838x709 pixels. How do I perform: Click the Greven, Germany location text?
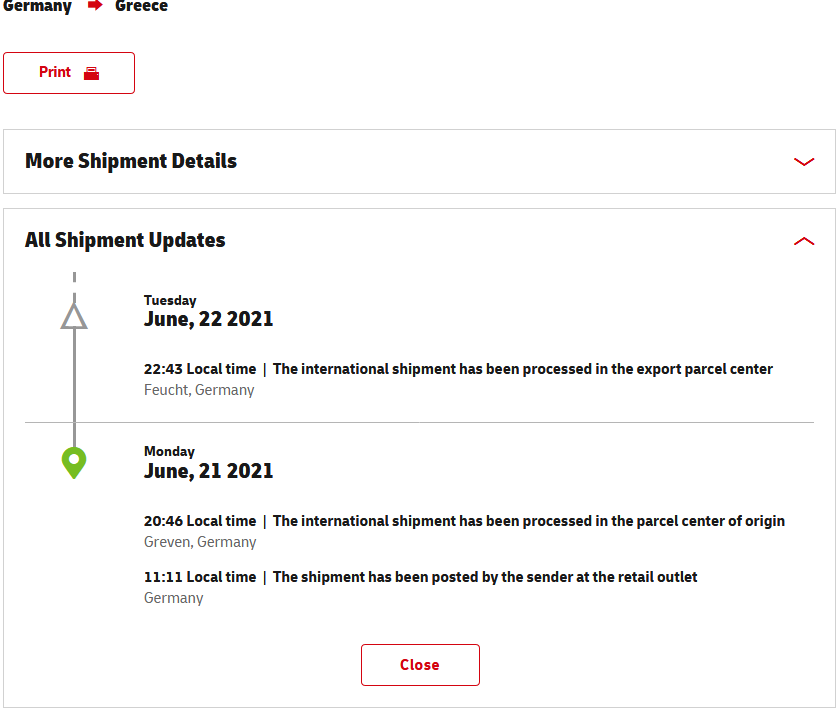200,542
